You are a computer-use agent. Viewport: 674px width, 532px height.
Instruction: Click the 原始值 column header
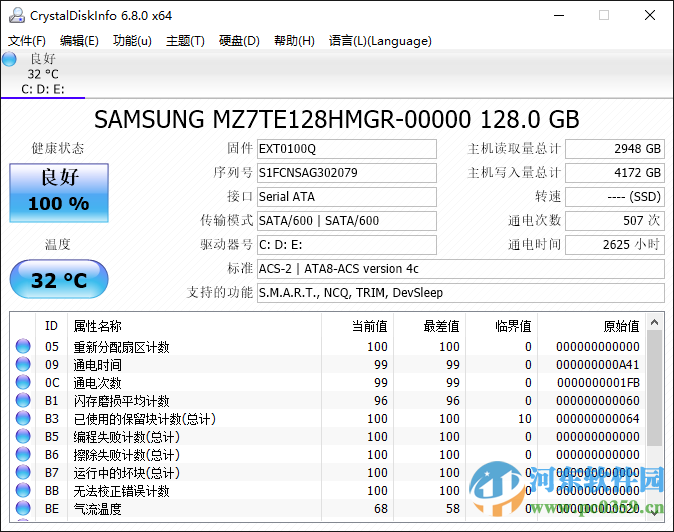[591, 326]
